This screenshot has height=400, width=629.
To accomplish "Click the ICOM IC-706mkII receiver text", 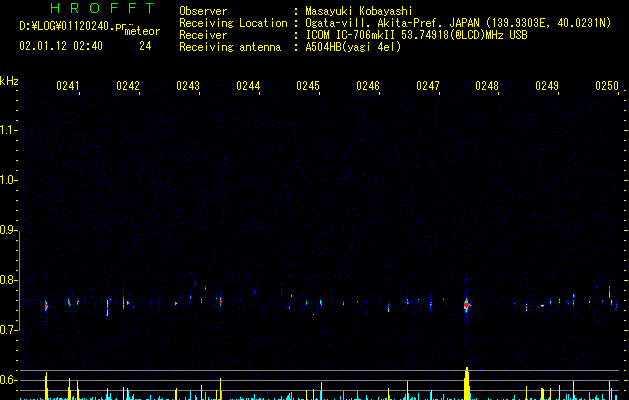I will click(416, 35).
